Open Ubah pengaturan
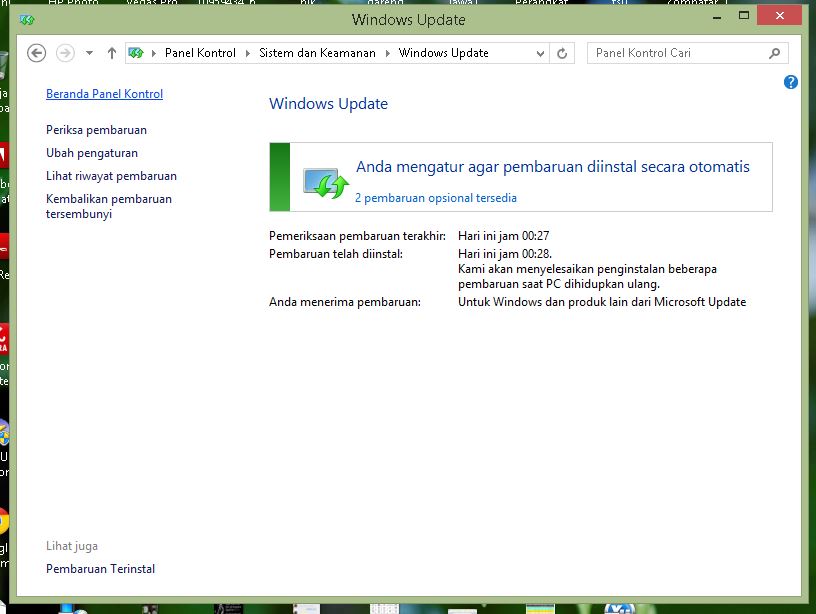816x614 pixels. point(92,153)
